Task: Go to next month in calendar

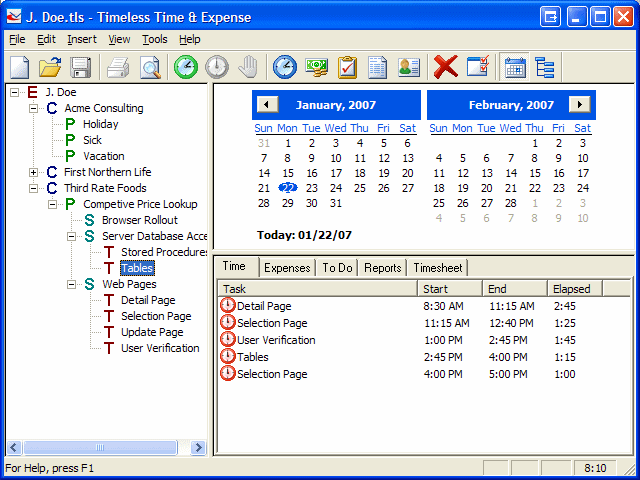Action: [579, 105]
